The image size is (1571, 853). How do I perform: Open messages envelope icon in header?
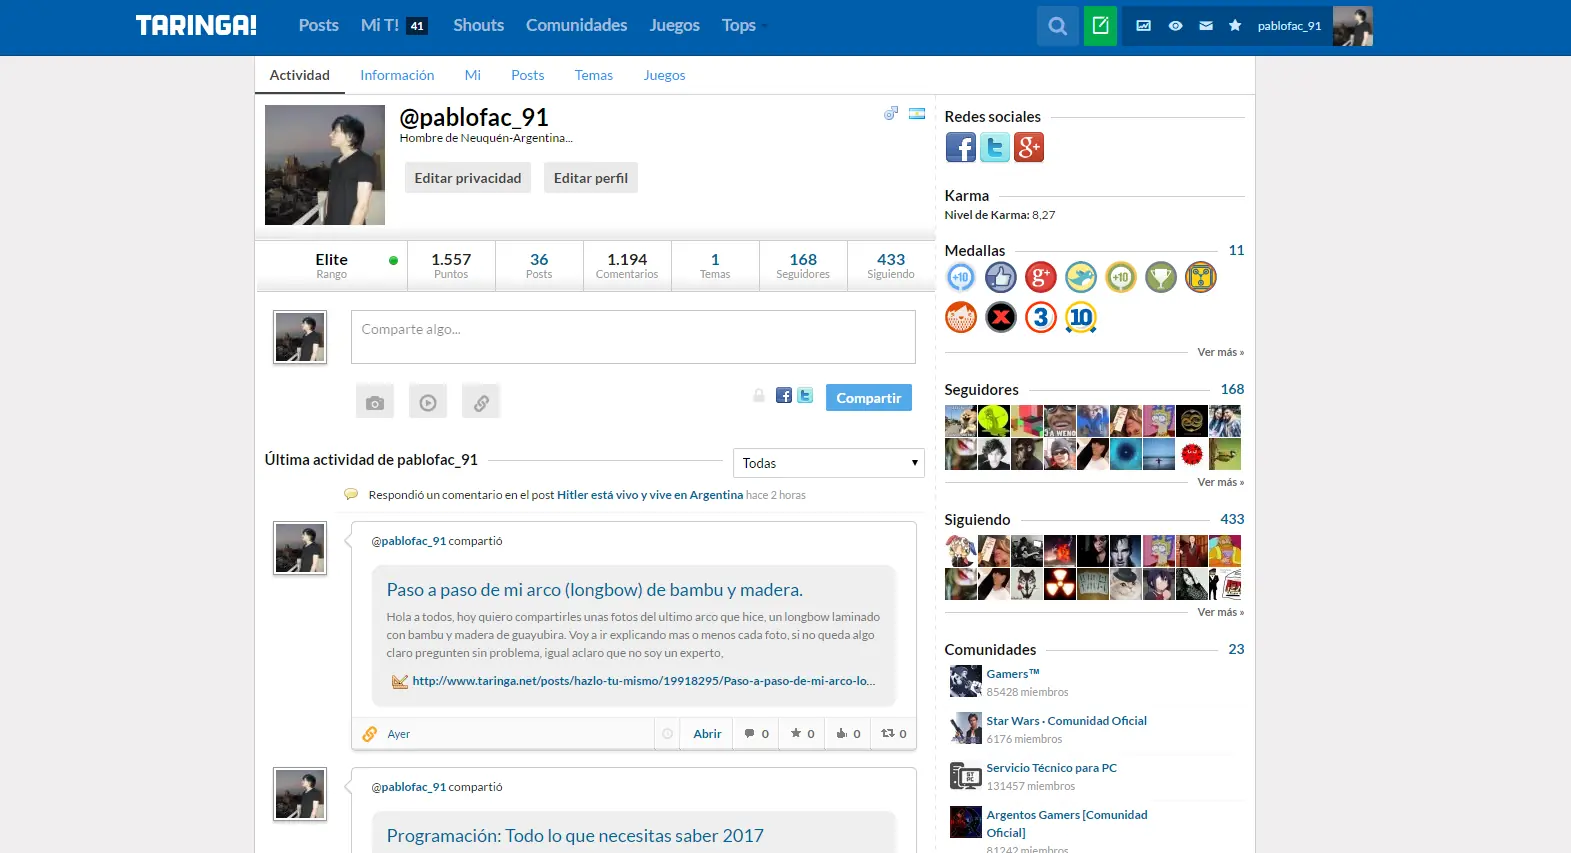click(1206, 26)
